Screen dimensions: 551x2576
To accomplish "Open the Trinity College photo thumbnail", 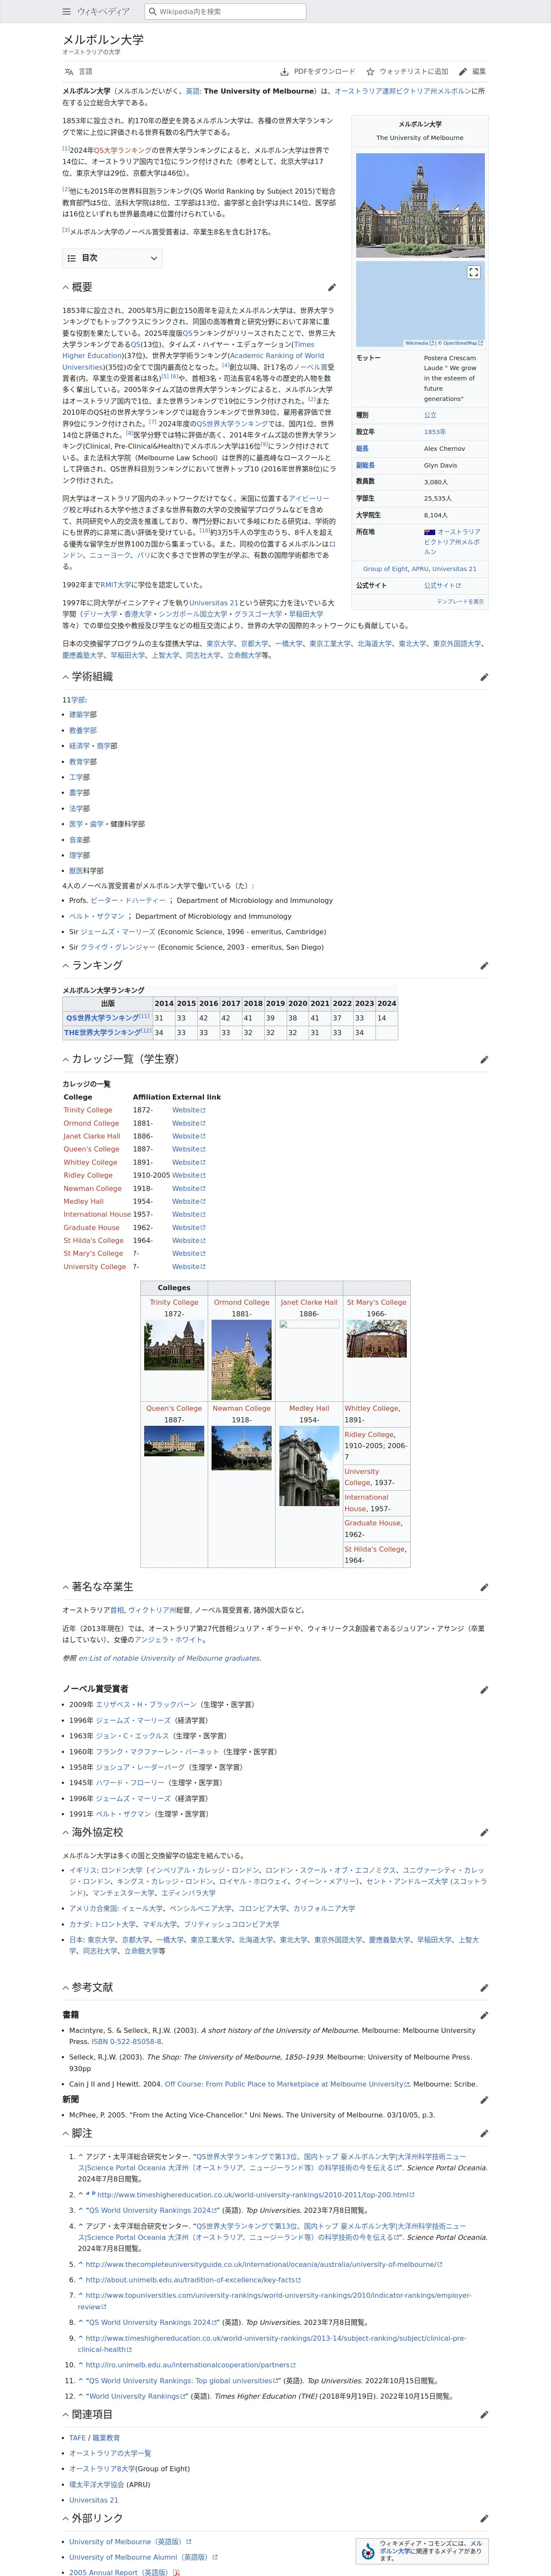I will [x=174, y=1345].
